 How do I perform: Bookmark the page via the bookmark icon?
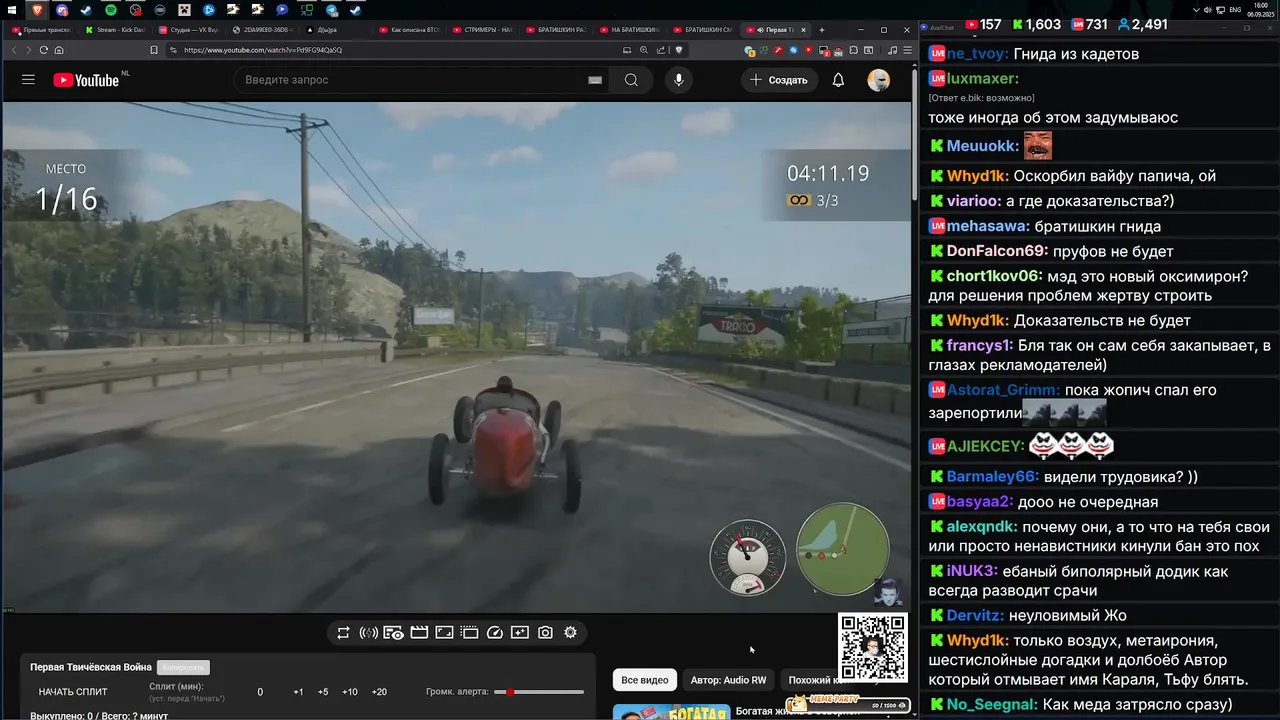pyautogui.click(x=154, y=50)
